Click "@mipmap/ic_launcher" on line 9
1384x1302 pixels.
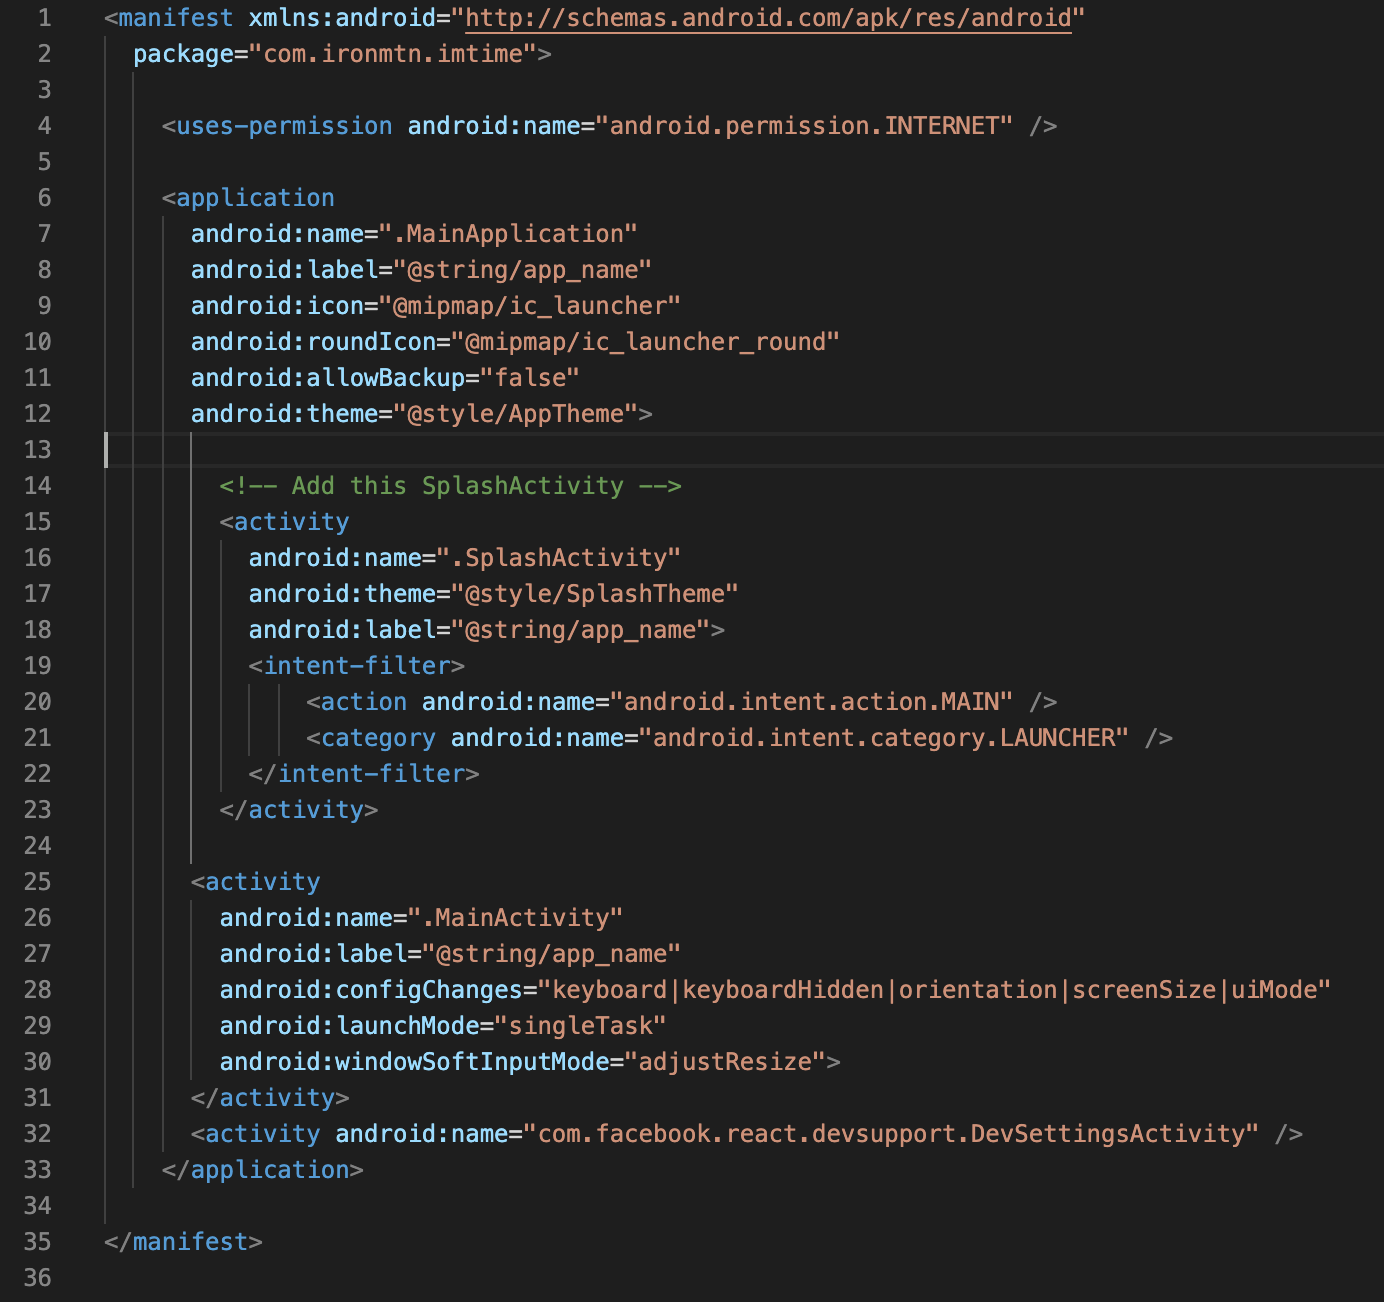tap(530, 306)
